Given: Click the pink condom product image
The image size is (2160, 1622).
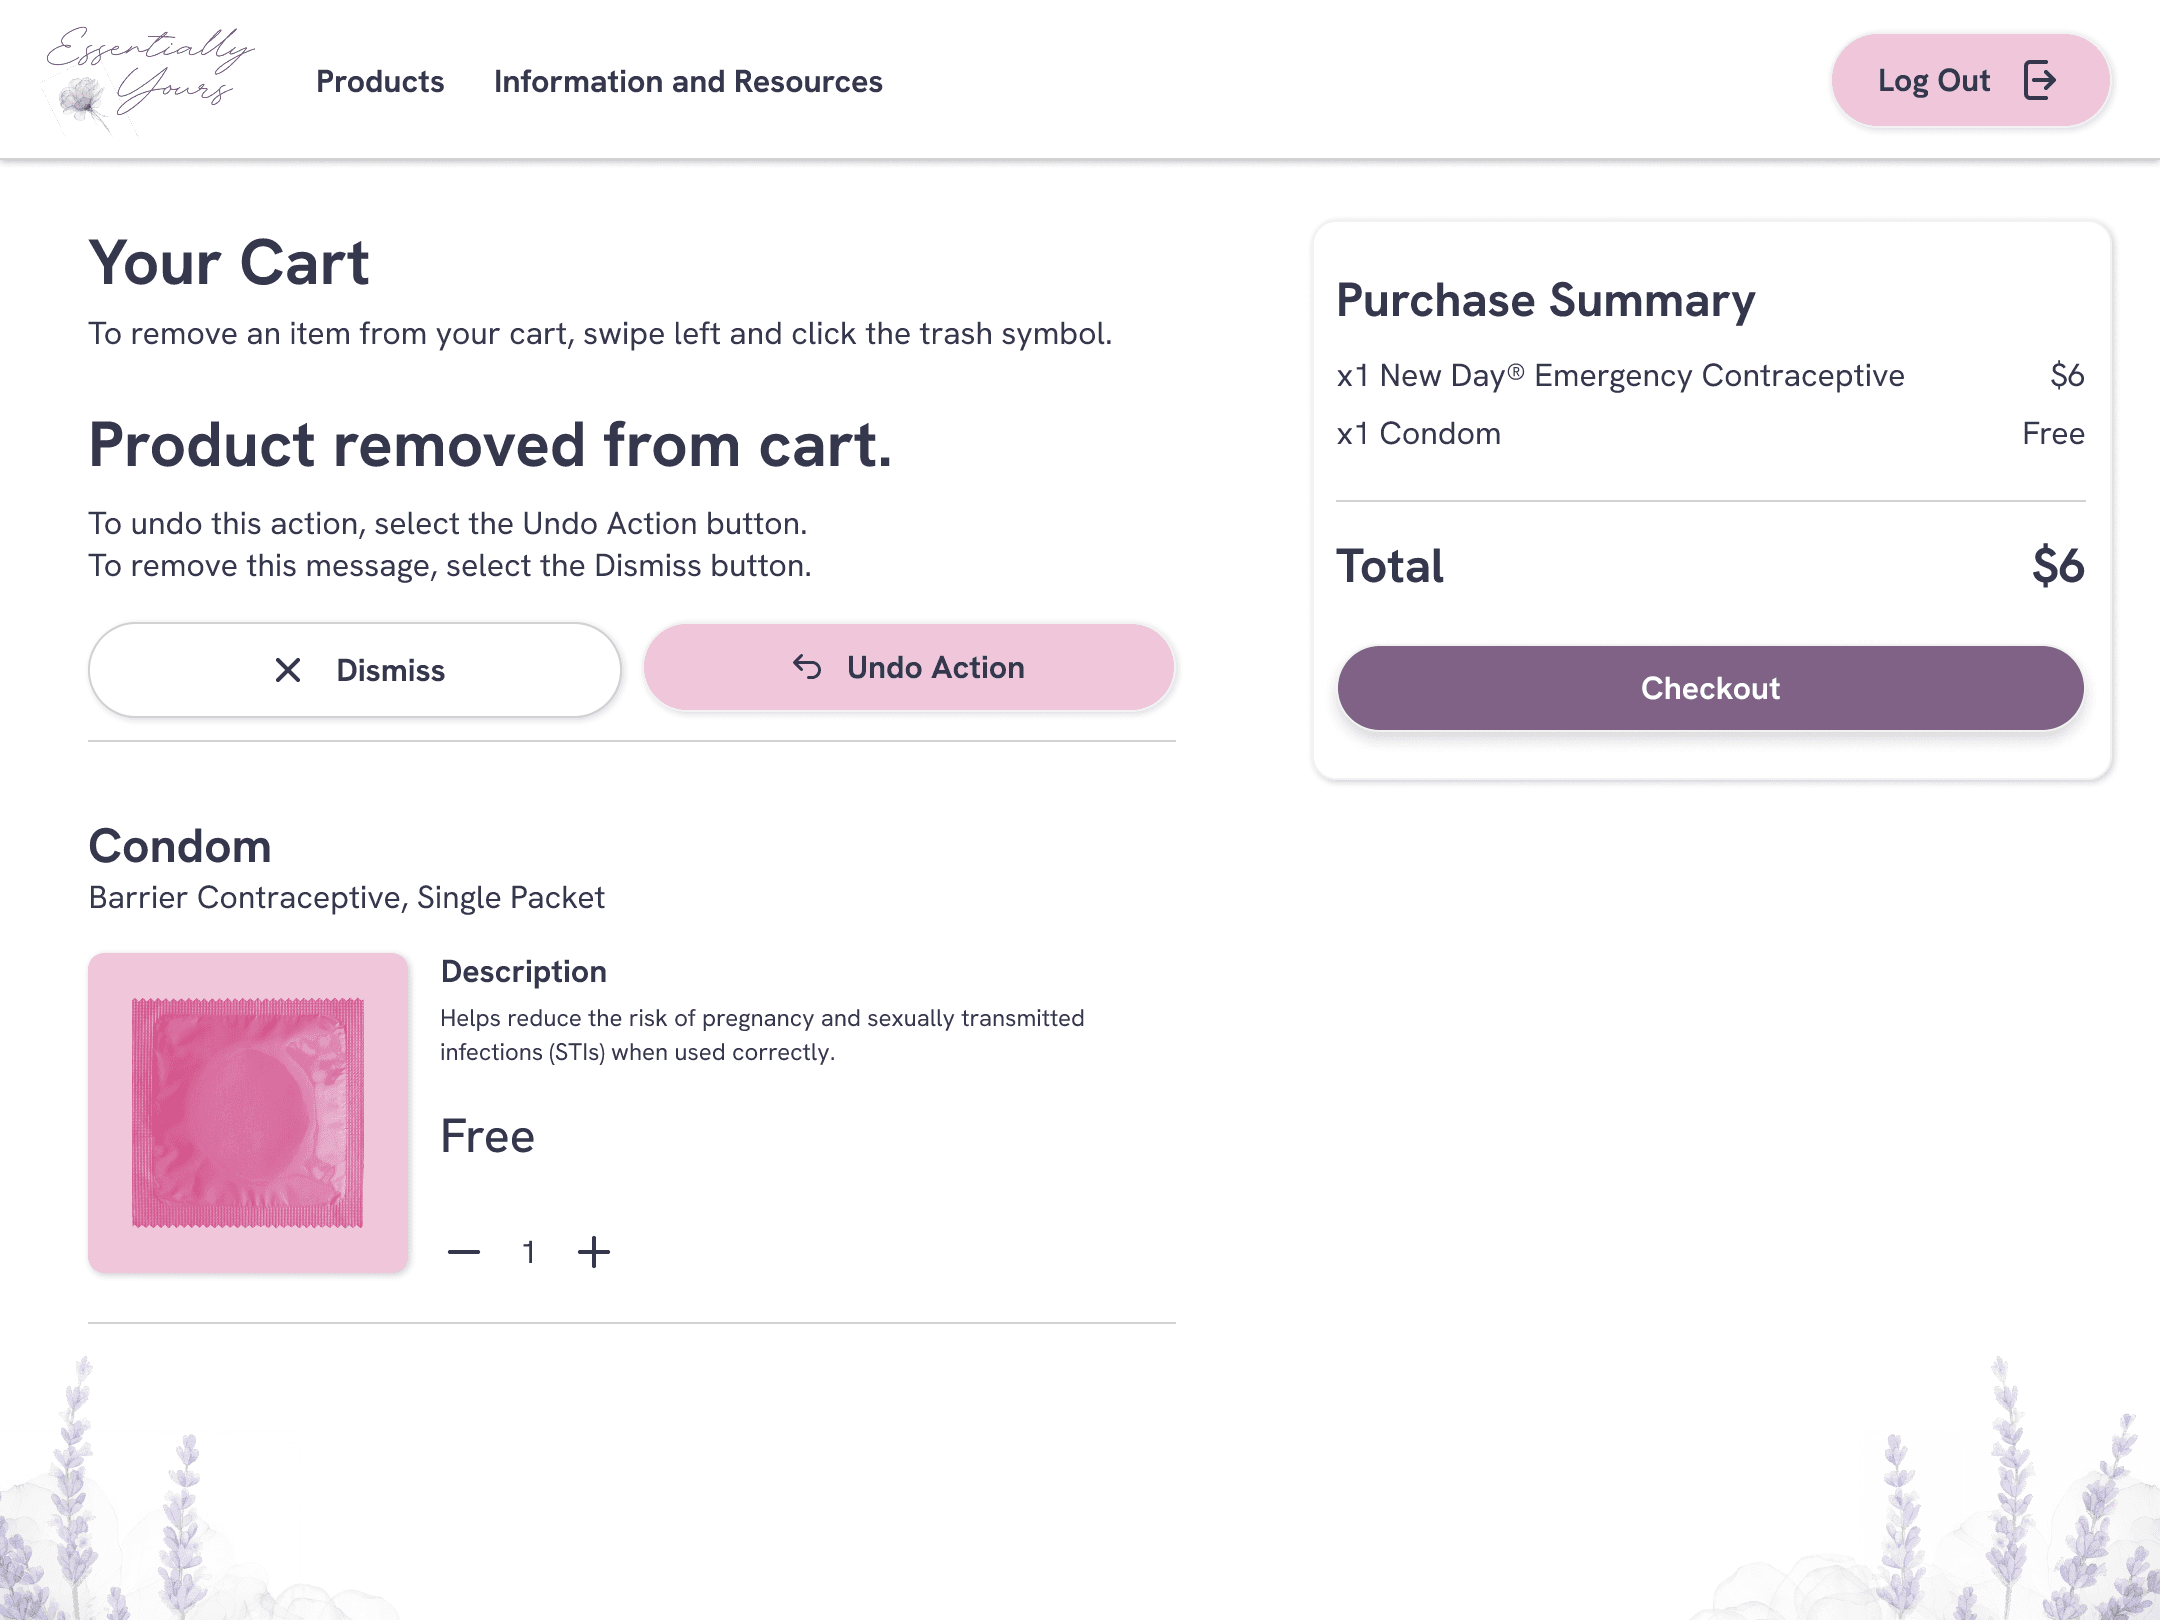Looking at the screenshot, I should 248,1113.
